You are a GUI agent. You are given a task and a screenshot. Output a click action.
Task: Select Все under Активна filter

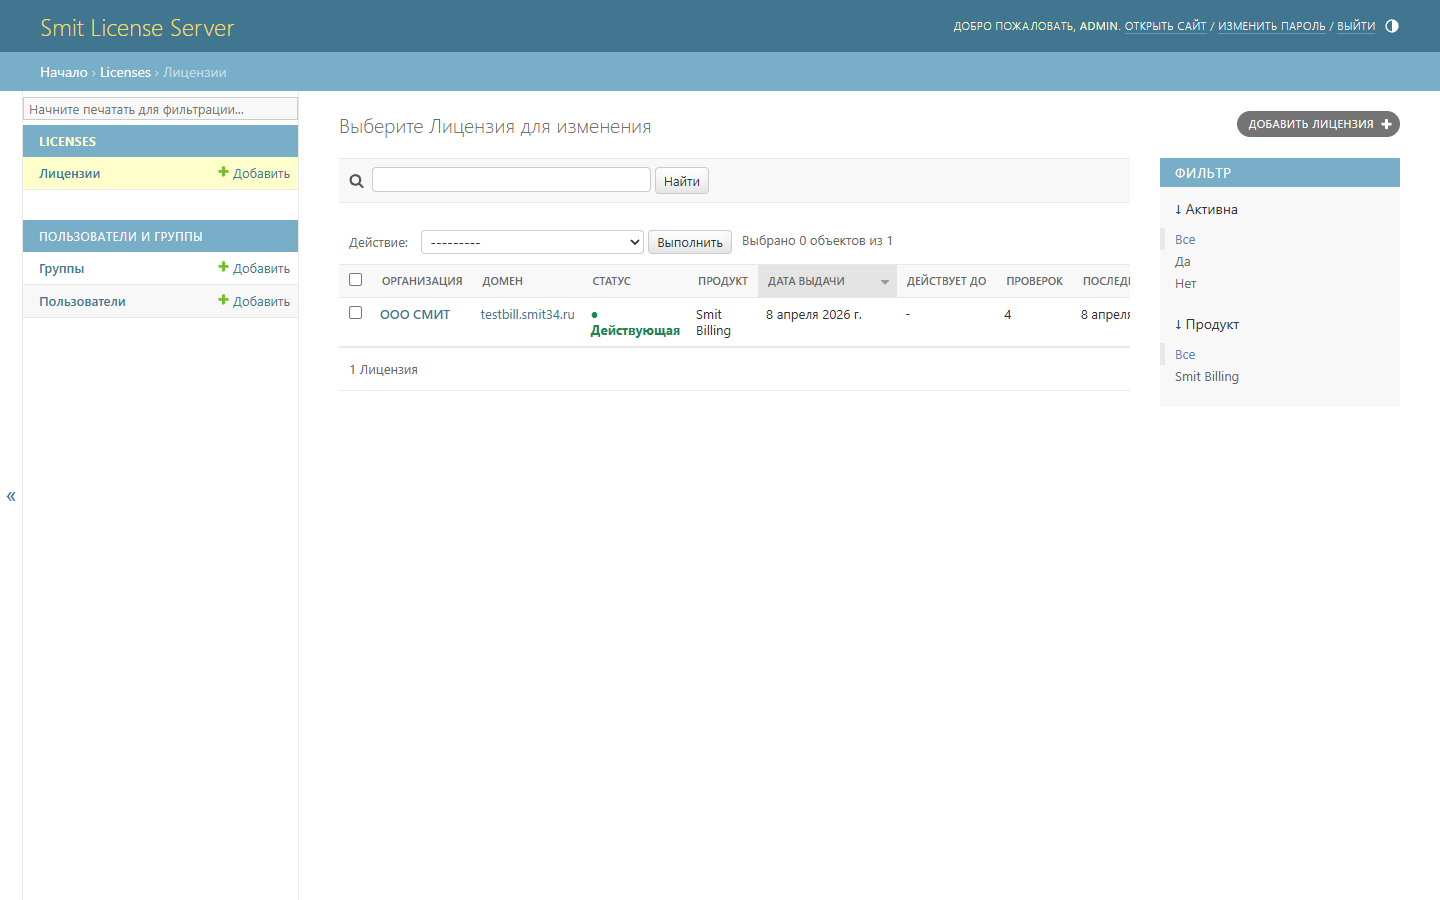click(x=1185, y=239)
